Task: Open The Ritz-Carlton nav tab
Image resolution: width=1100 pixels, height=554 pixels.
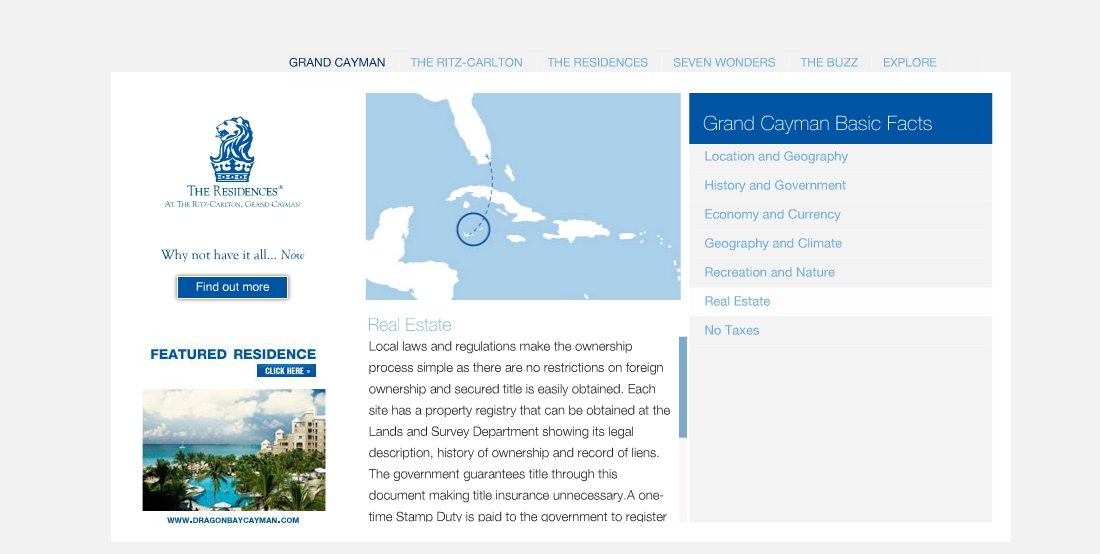Action: tap(466, 62)
